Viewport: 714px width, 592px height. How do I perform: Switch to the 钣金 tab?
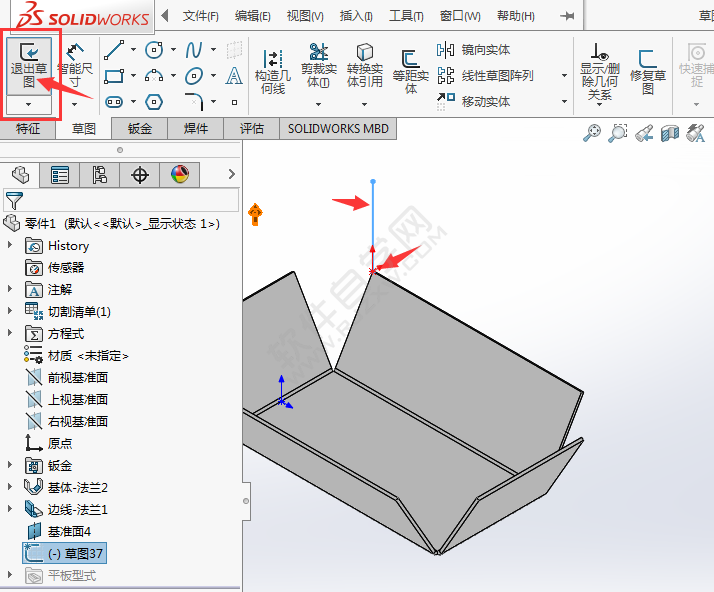pyautogui.click(x=139, y=128)
